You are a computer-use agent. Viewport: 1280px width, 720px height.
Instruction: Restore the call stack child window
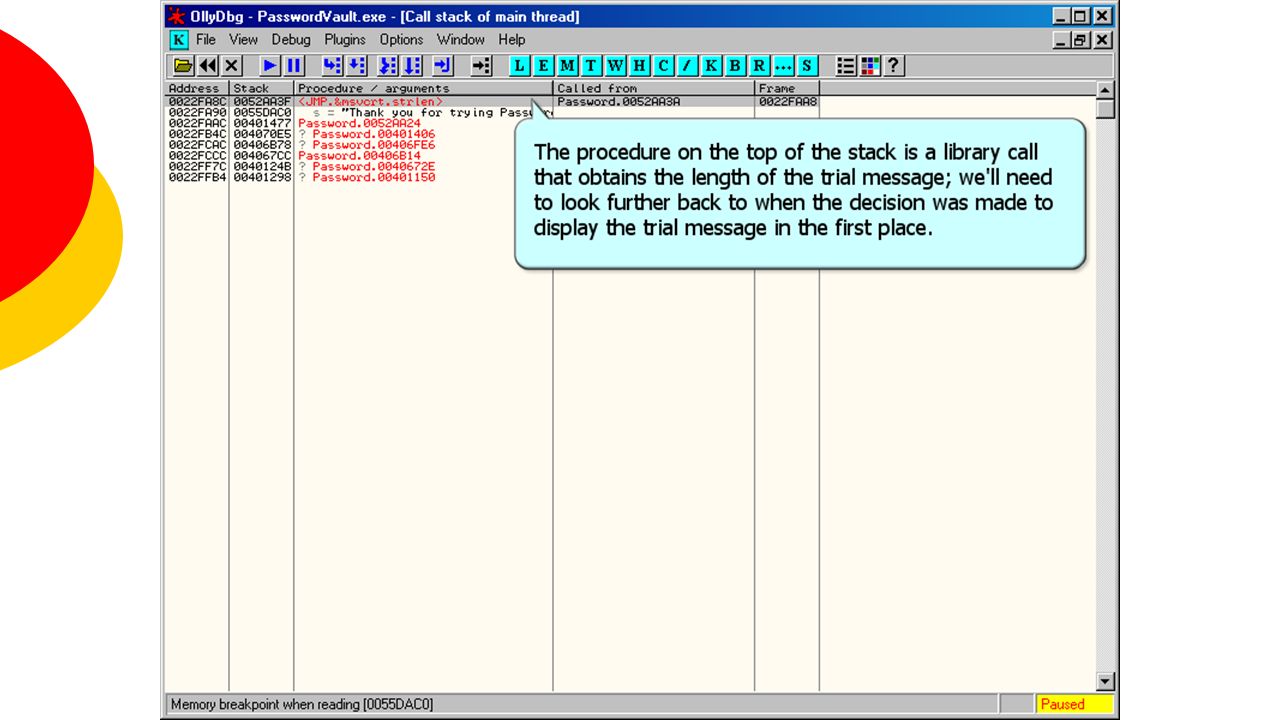(x=1081, y=40)
